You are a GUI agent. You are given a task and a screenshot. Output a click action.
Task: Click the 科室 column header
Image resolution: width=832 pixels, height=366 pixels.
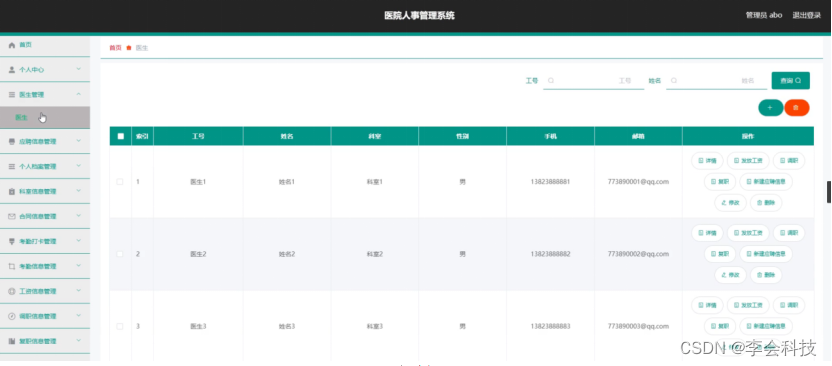tap(375, 136)
